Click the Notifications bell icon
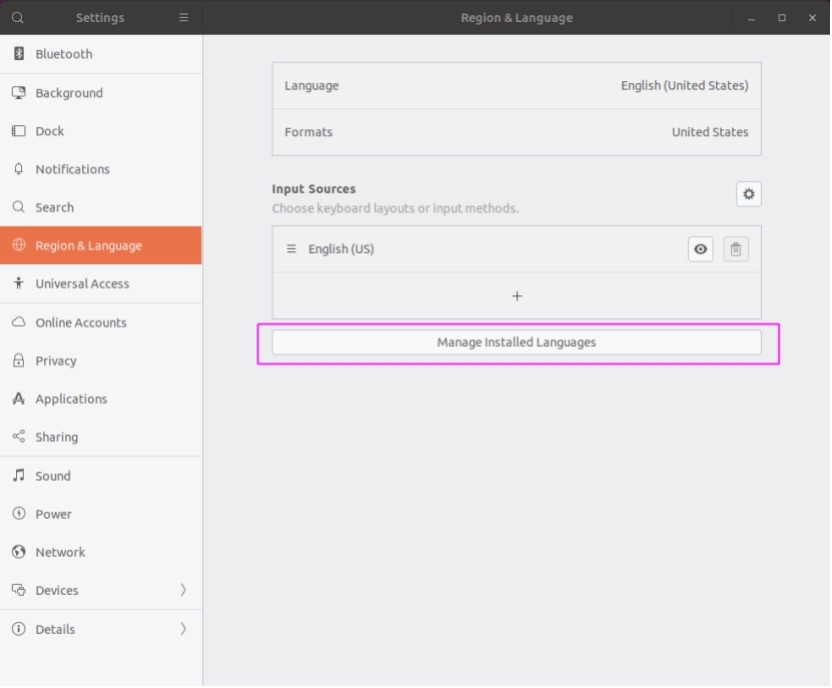The width and height of the screenshot is (832, 688). (x=19, y=169)
